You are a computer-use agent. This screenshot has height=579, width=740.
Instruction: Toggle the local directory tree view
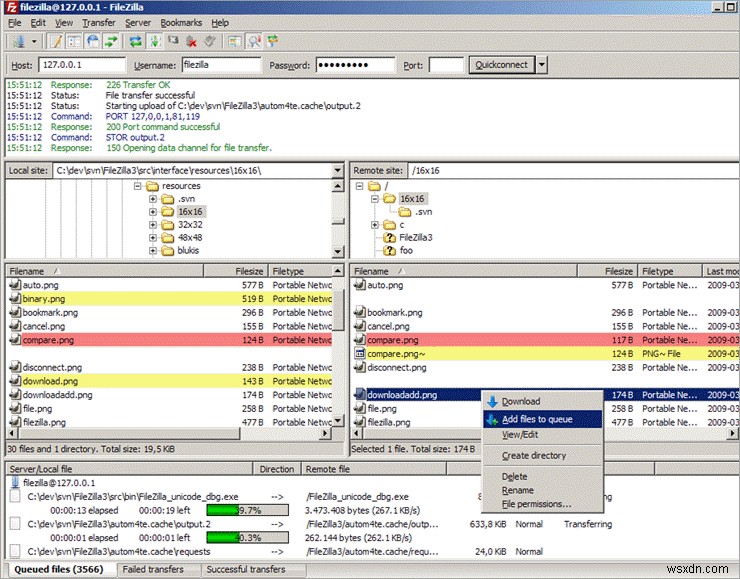[x=72, y=41]
